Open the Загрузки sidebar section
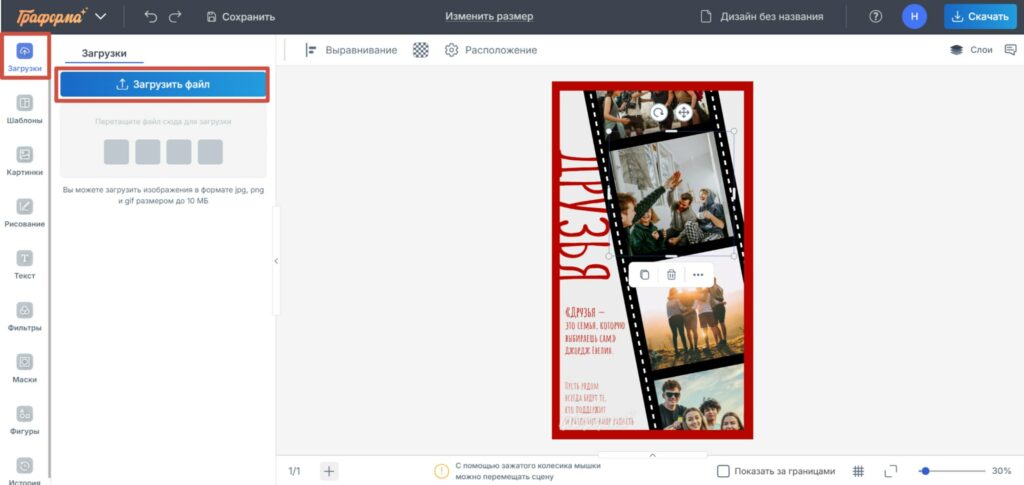 (25, 57)
